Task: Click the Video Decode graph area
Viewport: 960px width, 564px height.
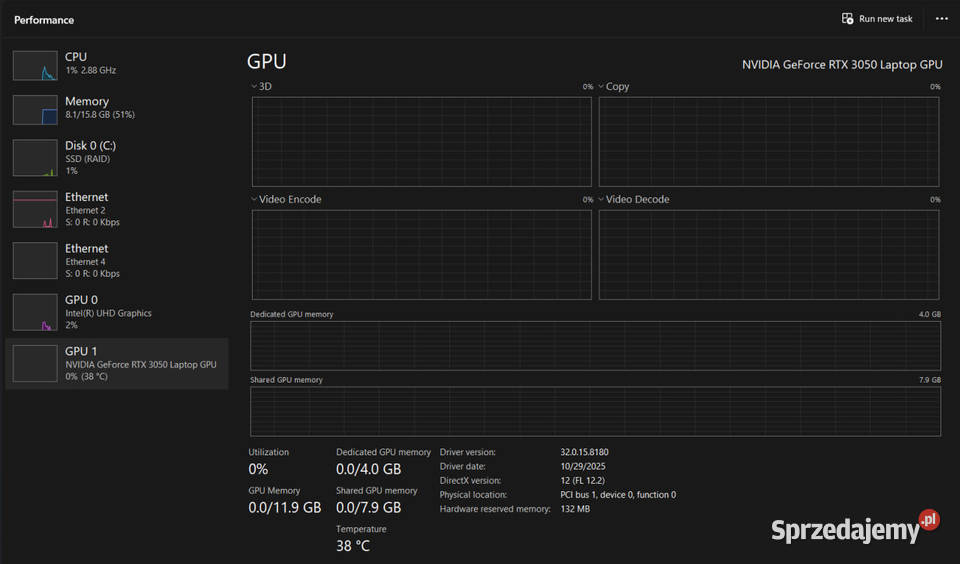Action: (769, 254)
